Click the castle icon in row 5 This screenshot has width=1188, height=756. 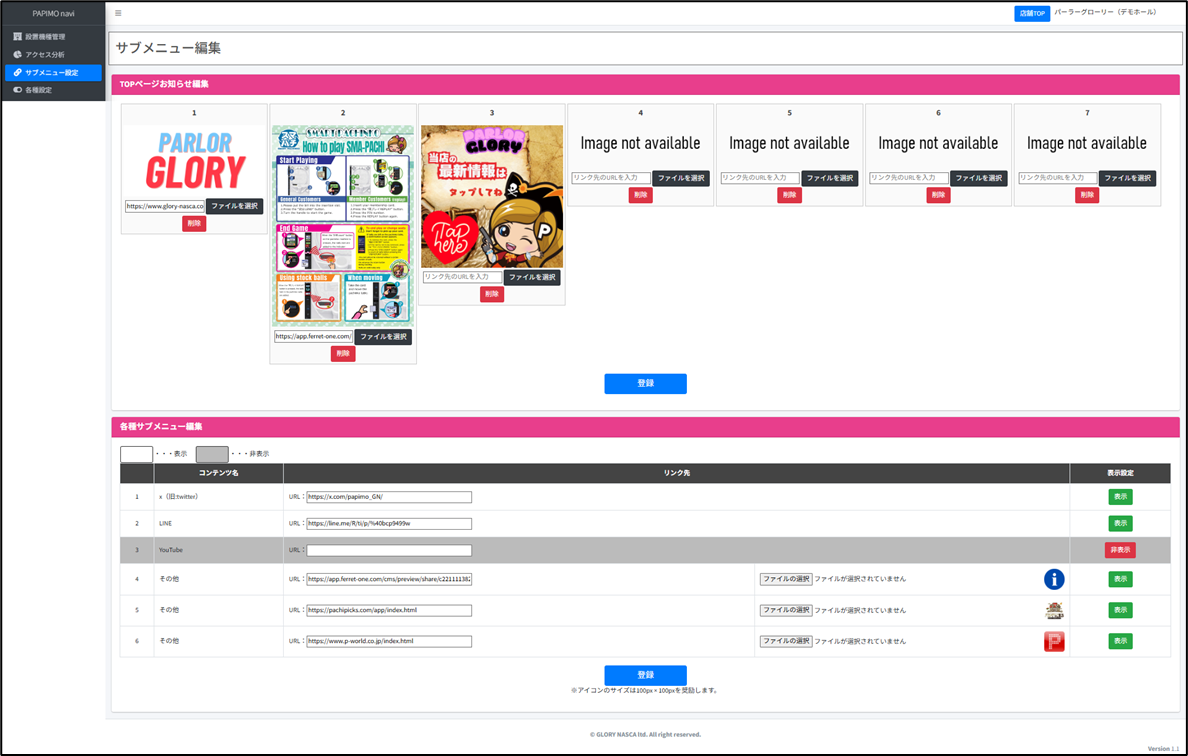[x=1053, y=610]
